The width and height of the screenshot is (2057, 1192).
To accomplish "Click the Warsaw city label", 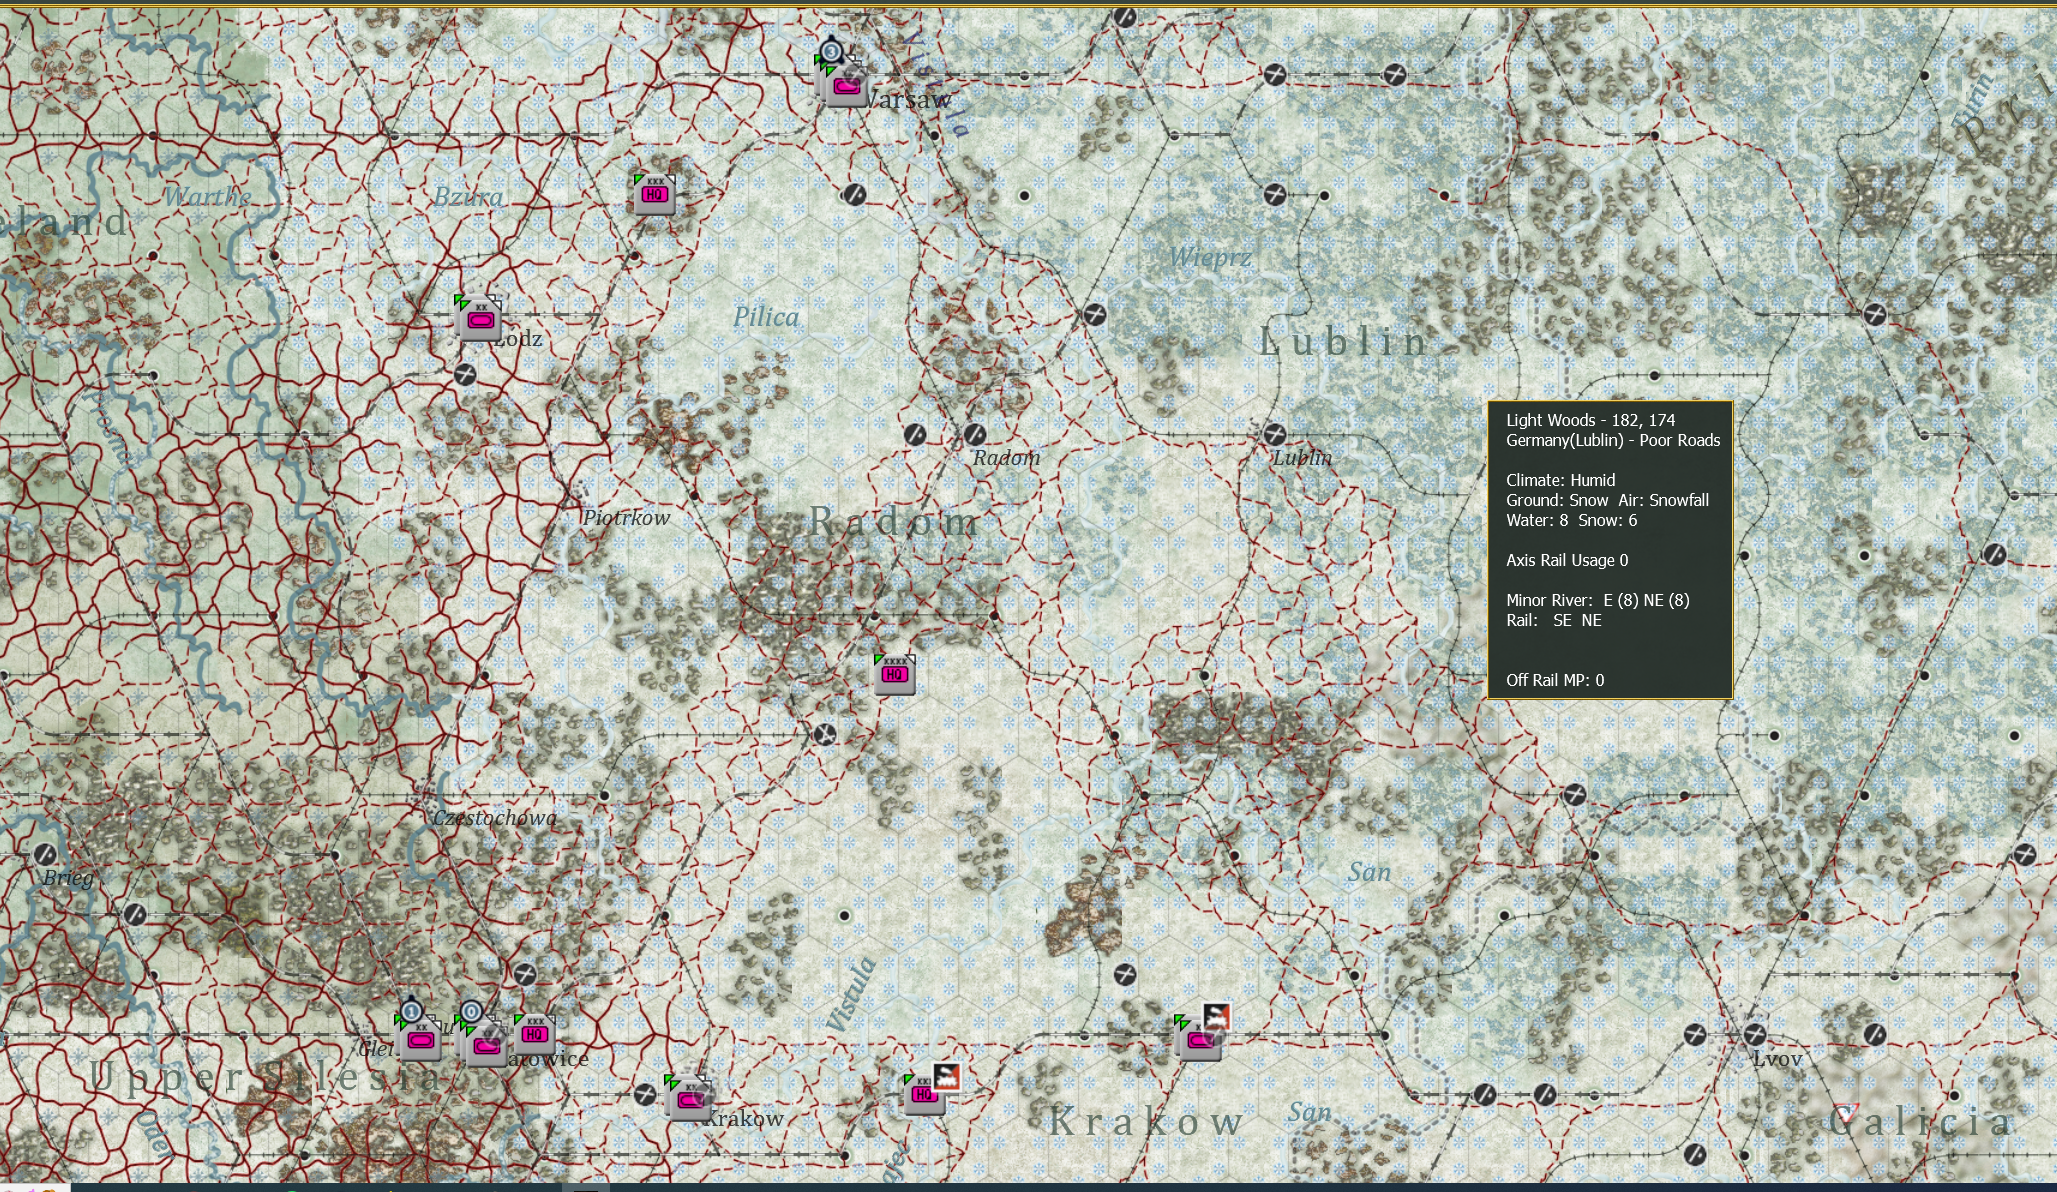I will point(908,99).
